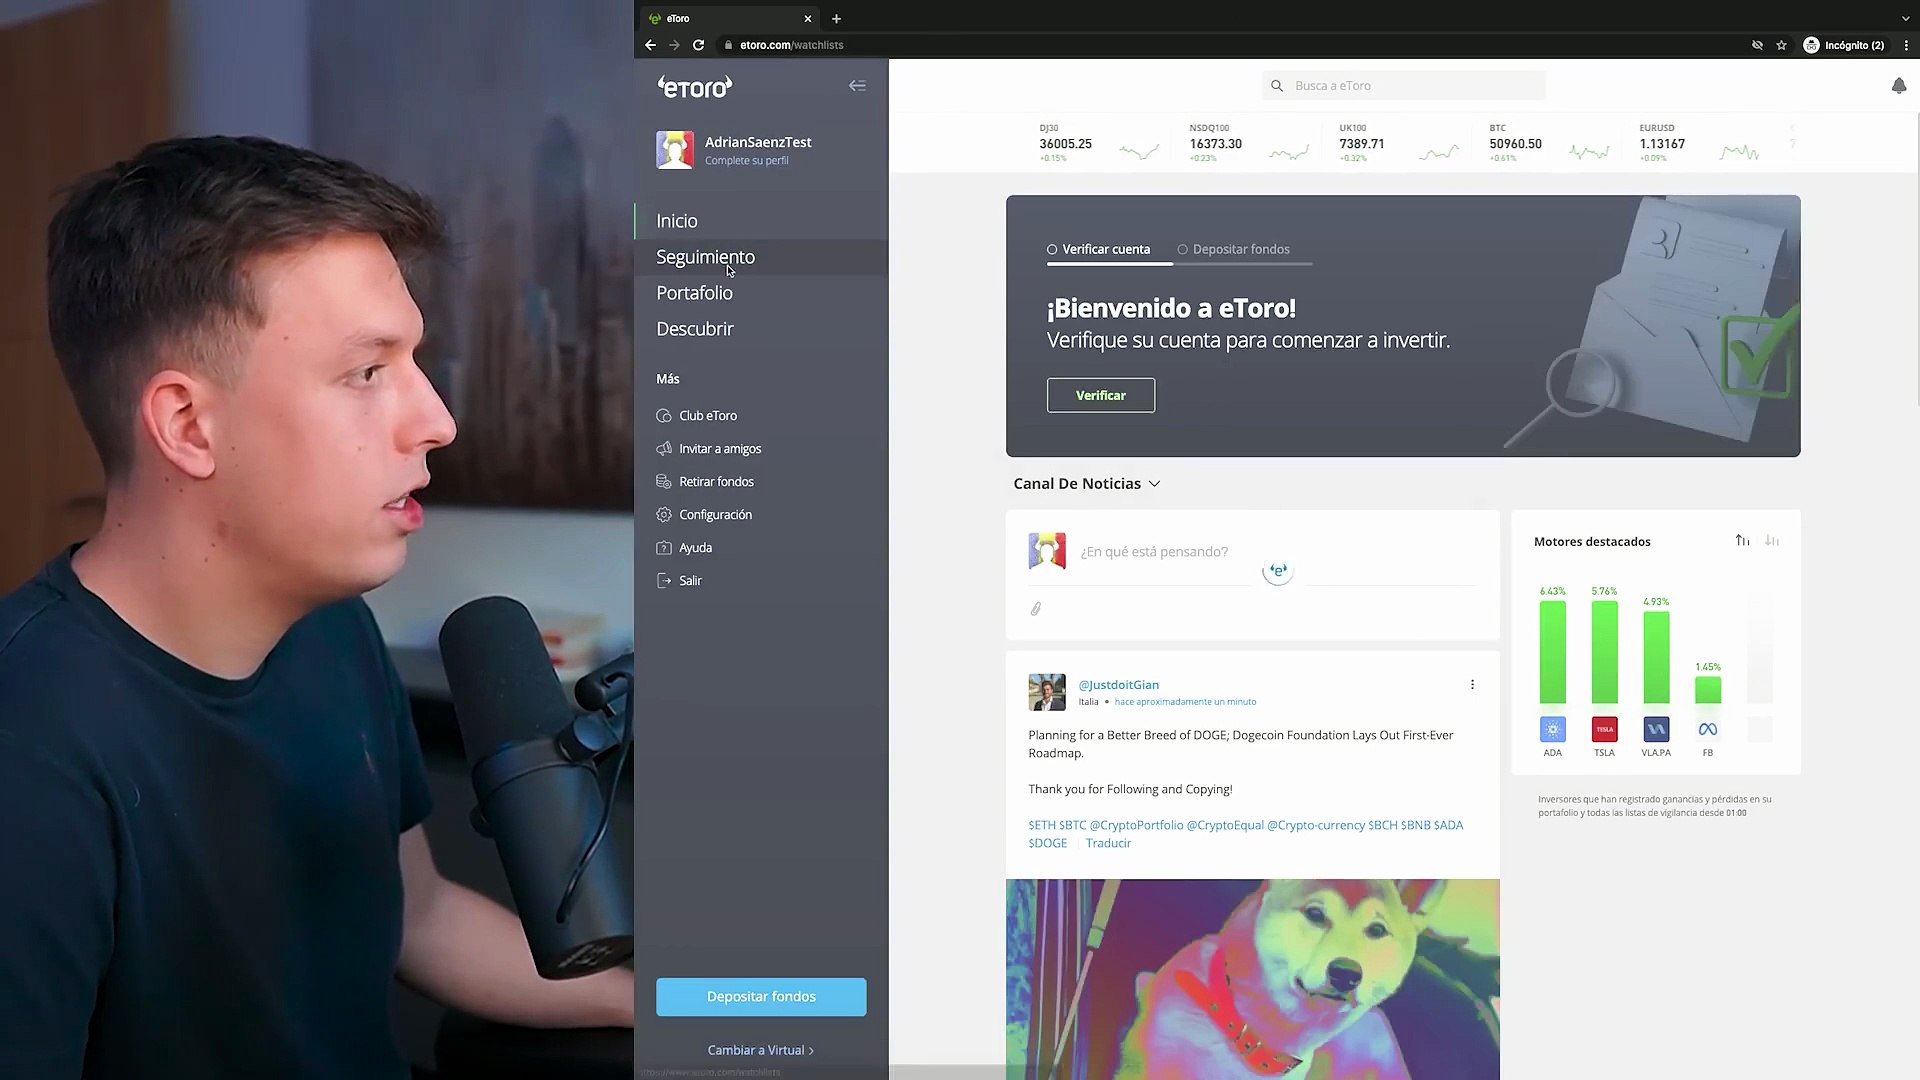The image size is (1920, 1080).
Task: Select Verificar cuenta step radio
Action: click(1052, 250)
